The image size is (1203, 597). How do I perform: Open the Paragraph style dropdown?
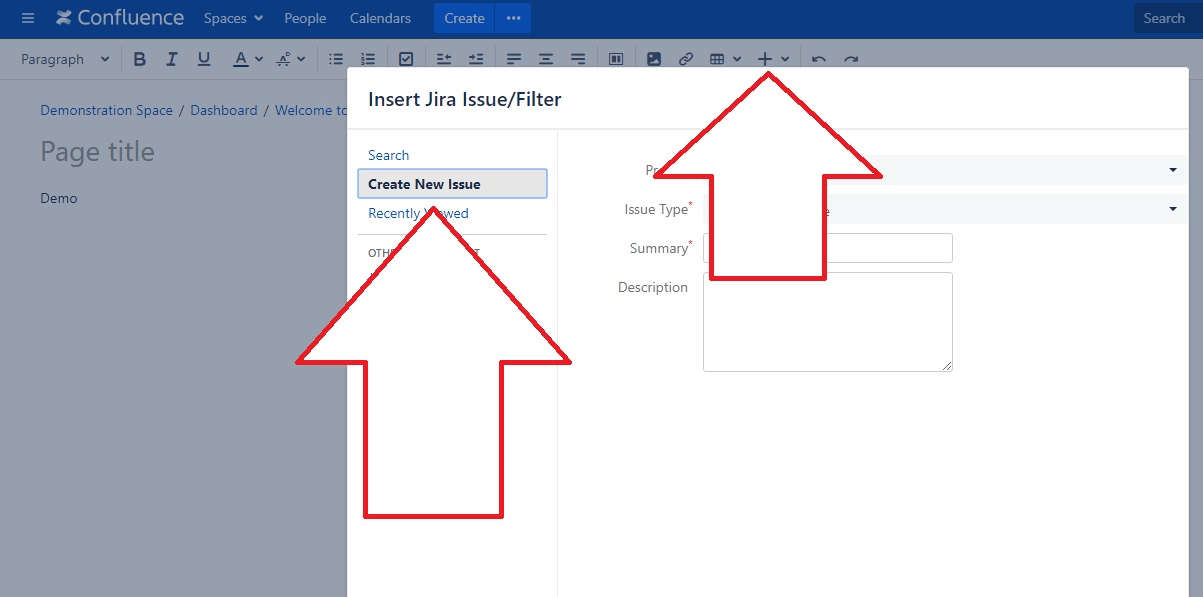62,58
